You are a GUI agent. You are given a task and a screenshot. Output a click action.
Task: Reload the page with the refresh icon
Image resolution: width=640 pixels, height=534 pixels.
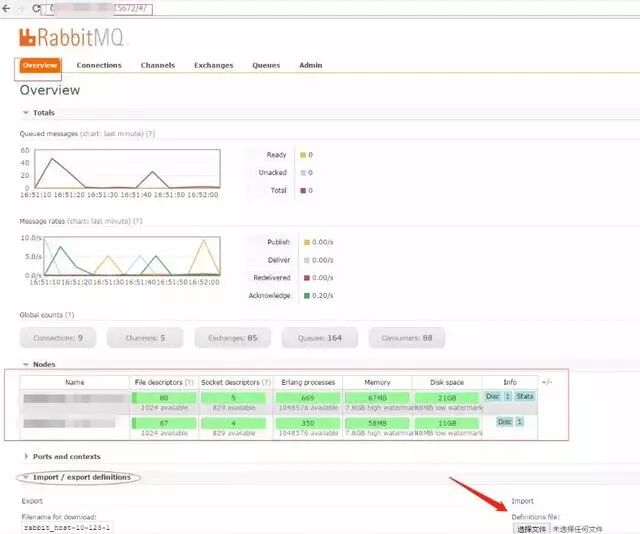pyautogui.click(x=36, y=9)
